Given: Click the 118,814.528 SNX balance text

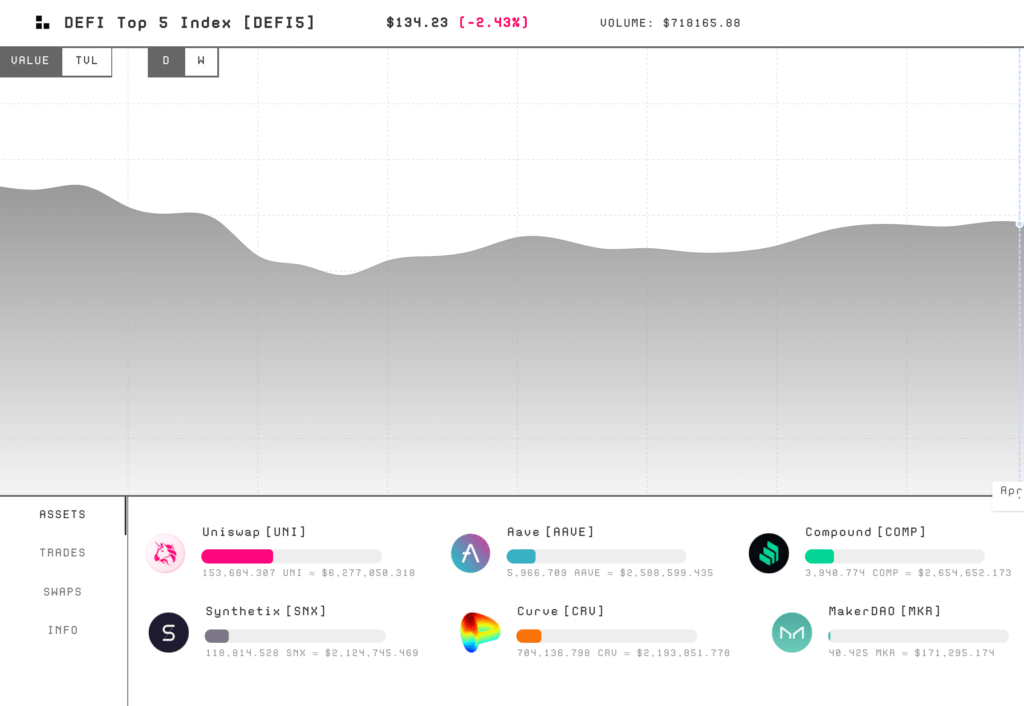Looking at the screenshot, I should coord(312,652).
